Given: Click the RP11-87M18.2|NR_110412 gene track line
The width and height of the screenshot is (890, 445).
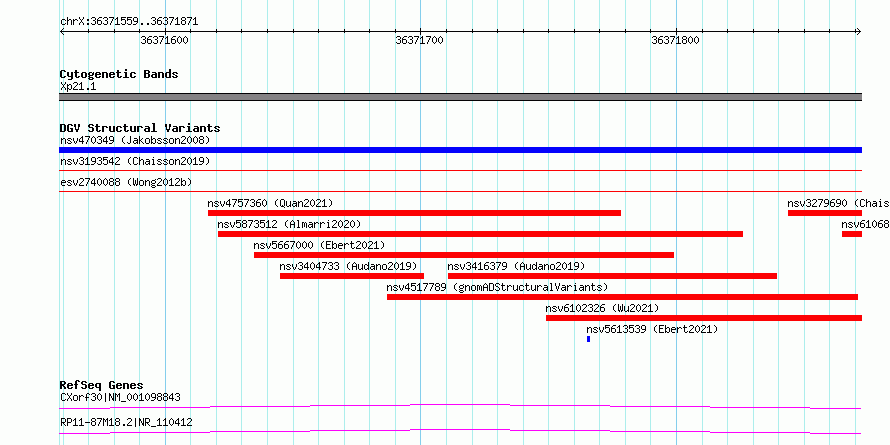Looking at the screenshot, I should (460, 431).
